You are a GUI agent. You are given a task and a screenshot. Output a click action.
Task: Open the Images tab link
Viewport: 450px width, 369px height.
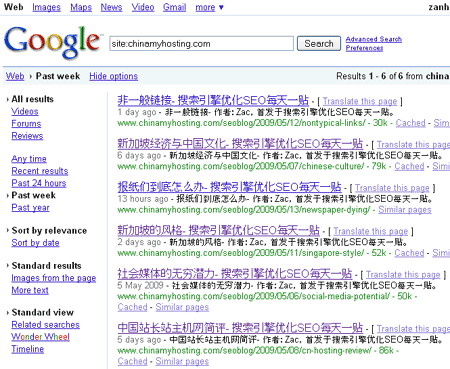46,7
